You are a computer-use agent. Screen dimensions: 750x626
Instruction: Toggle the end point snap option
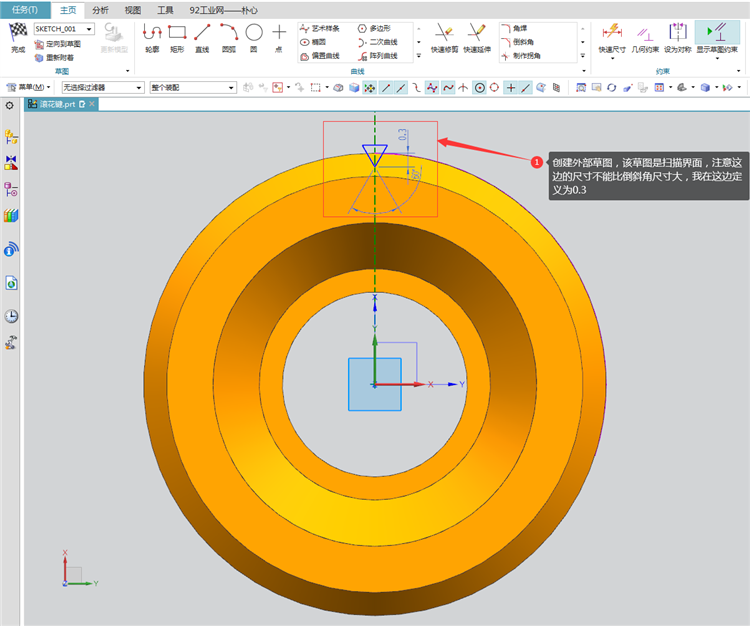pos(386,88)
